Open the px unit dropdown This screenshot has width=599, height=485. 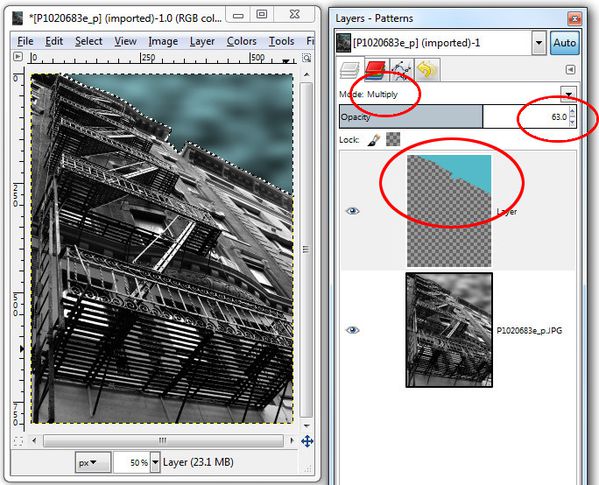pyautogui.click(x=93, y=462)
